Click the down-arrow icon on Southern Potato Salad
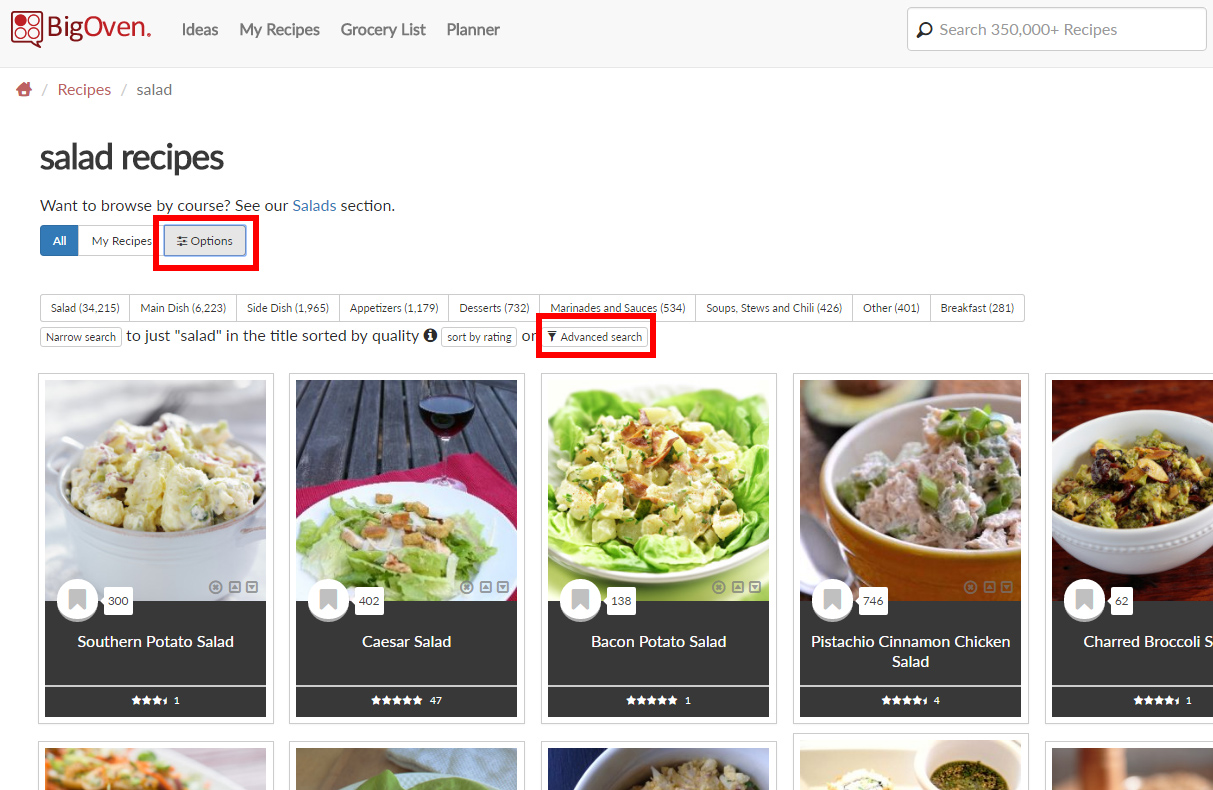This screenshot has height=790, width=1213. pos(252,587)
